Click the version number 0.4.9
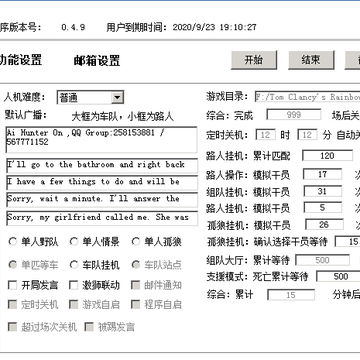The height and width of the screenshot is (360, 360). click(73, 27)
